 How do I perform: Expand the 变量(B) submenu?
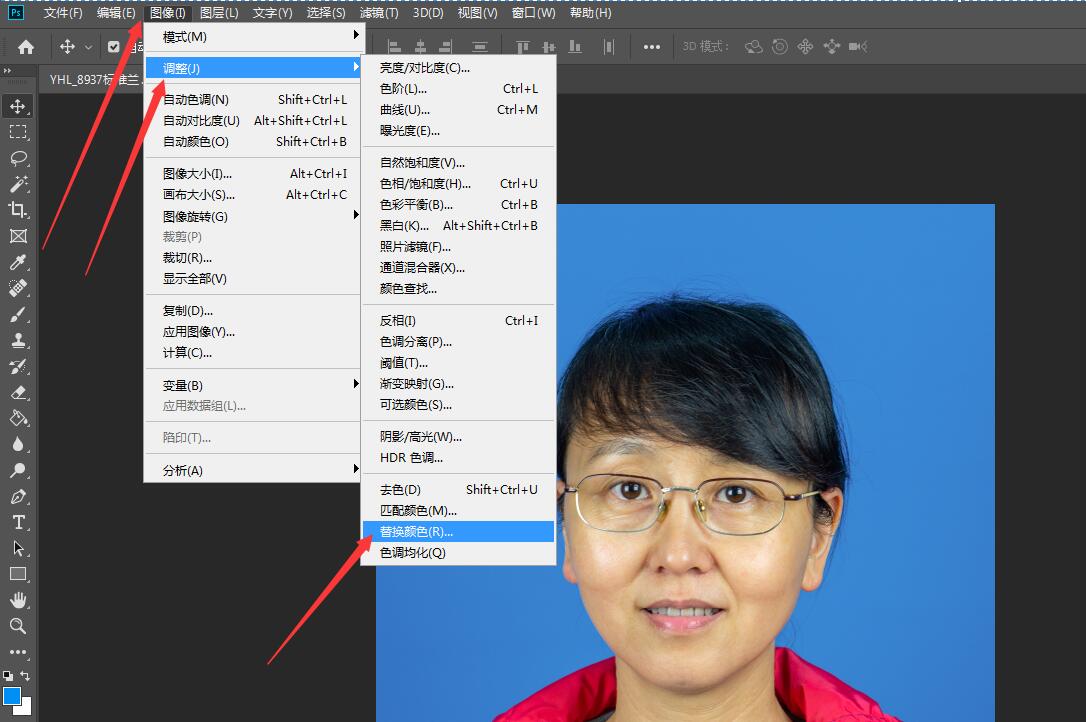[x=252, y=385]
